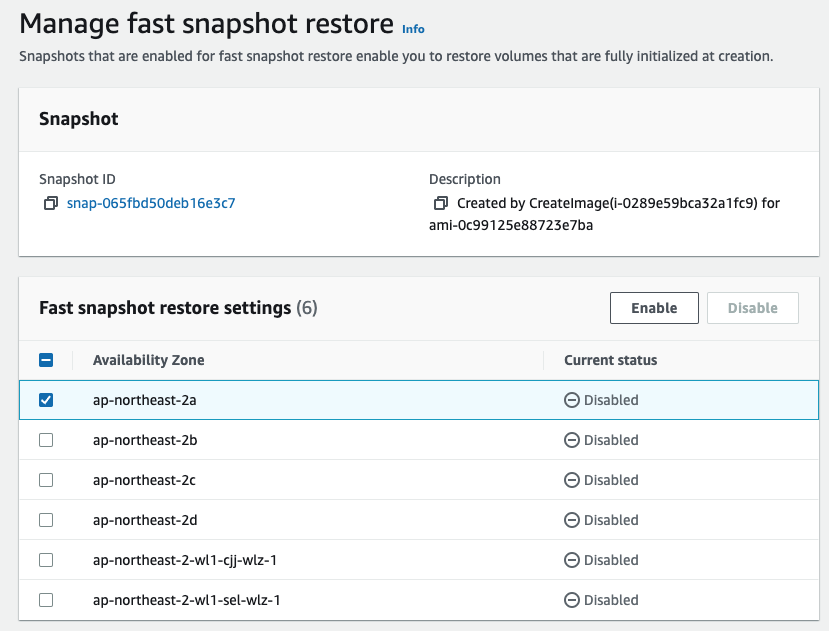Check the ap-northeast-2-wl1-cjj-wlz-1 checkbox

[46, 560]
